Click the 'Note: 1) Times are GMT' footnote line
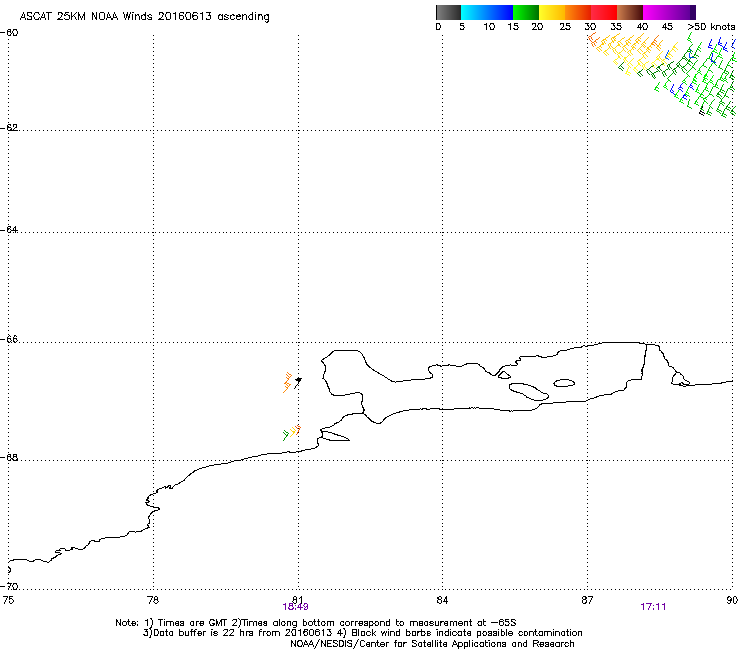Screen dimensions: 740x650 tap(316, 623)
